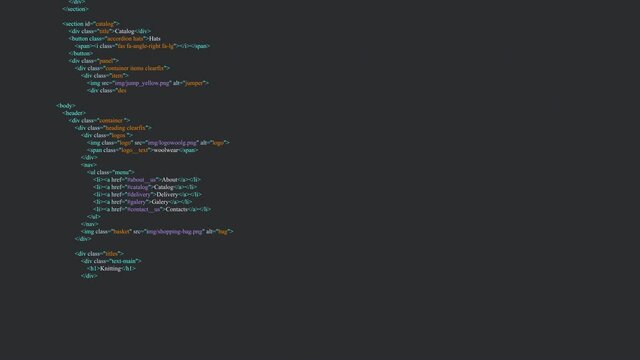Select the heading clearfix div line
This screenshot has width=640, height=360.
(113, 127)
